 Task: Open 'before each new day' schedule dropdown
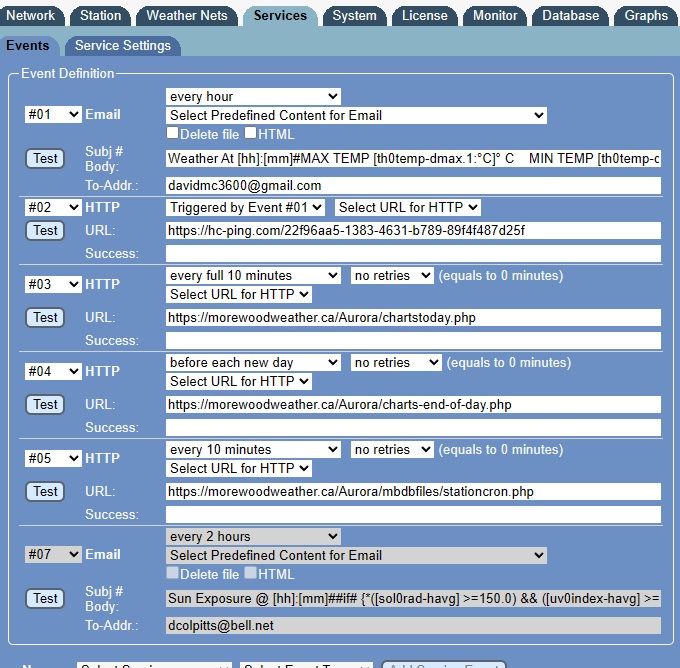[253, 362]
